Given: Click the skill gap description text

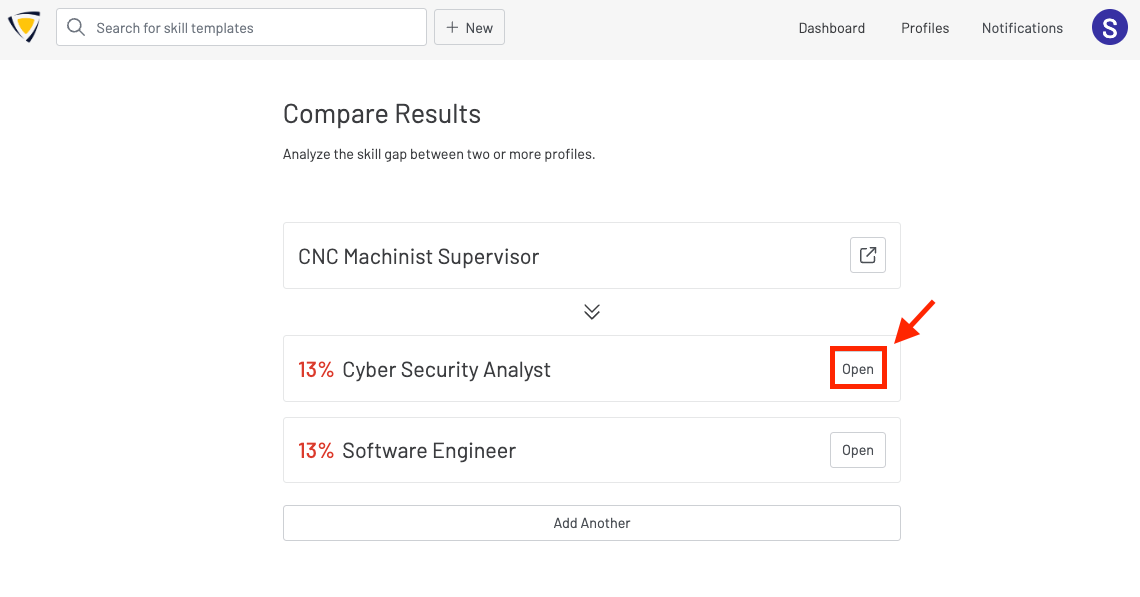Looking at the screenshot, I should [x=439, y=155].
